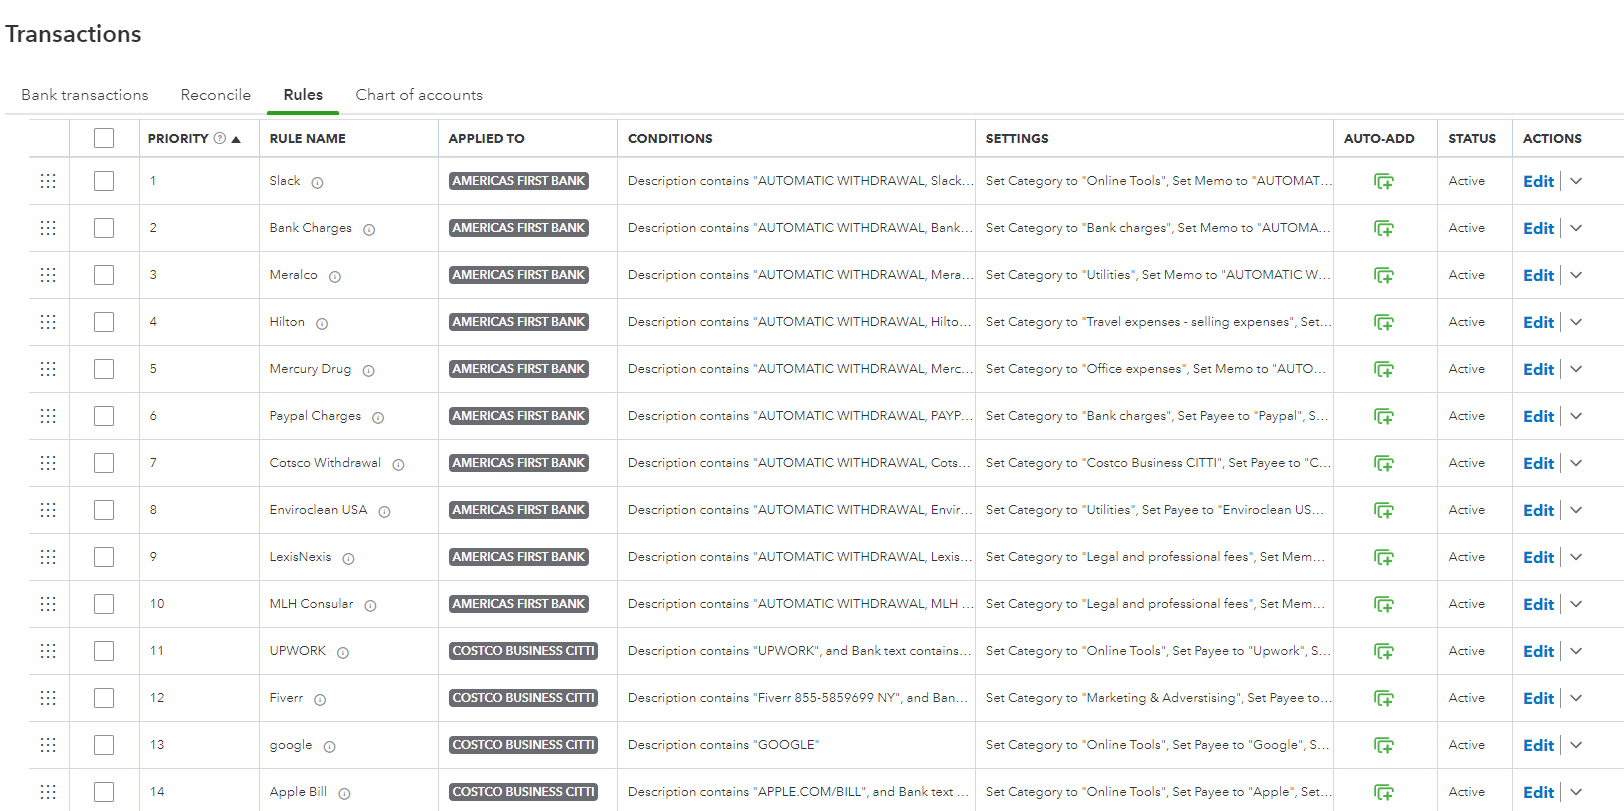This screenshot has height=811, width=1624.
Task: Select the Rules tab
Action: 303,95
